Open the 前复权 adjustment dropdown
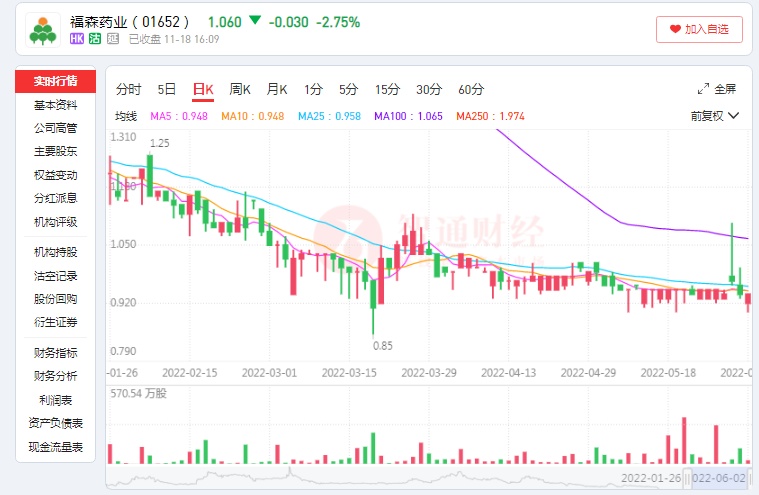 pyautogui.click(x=714, y=116)
